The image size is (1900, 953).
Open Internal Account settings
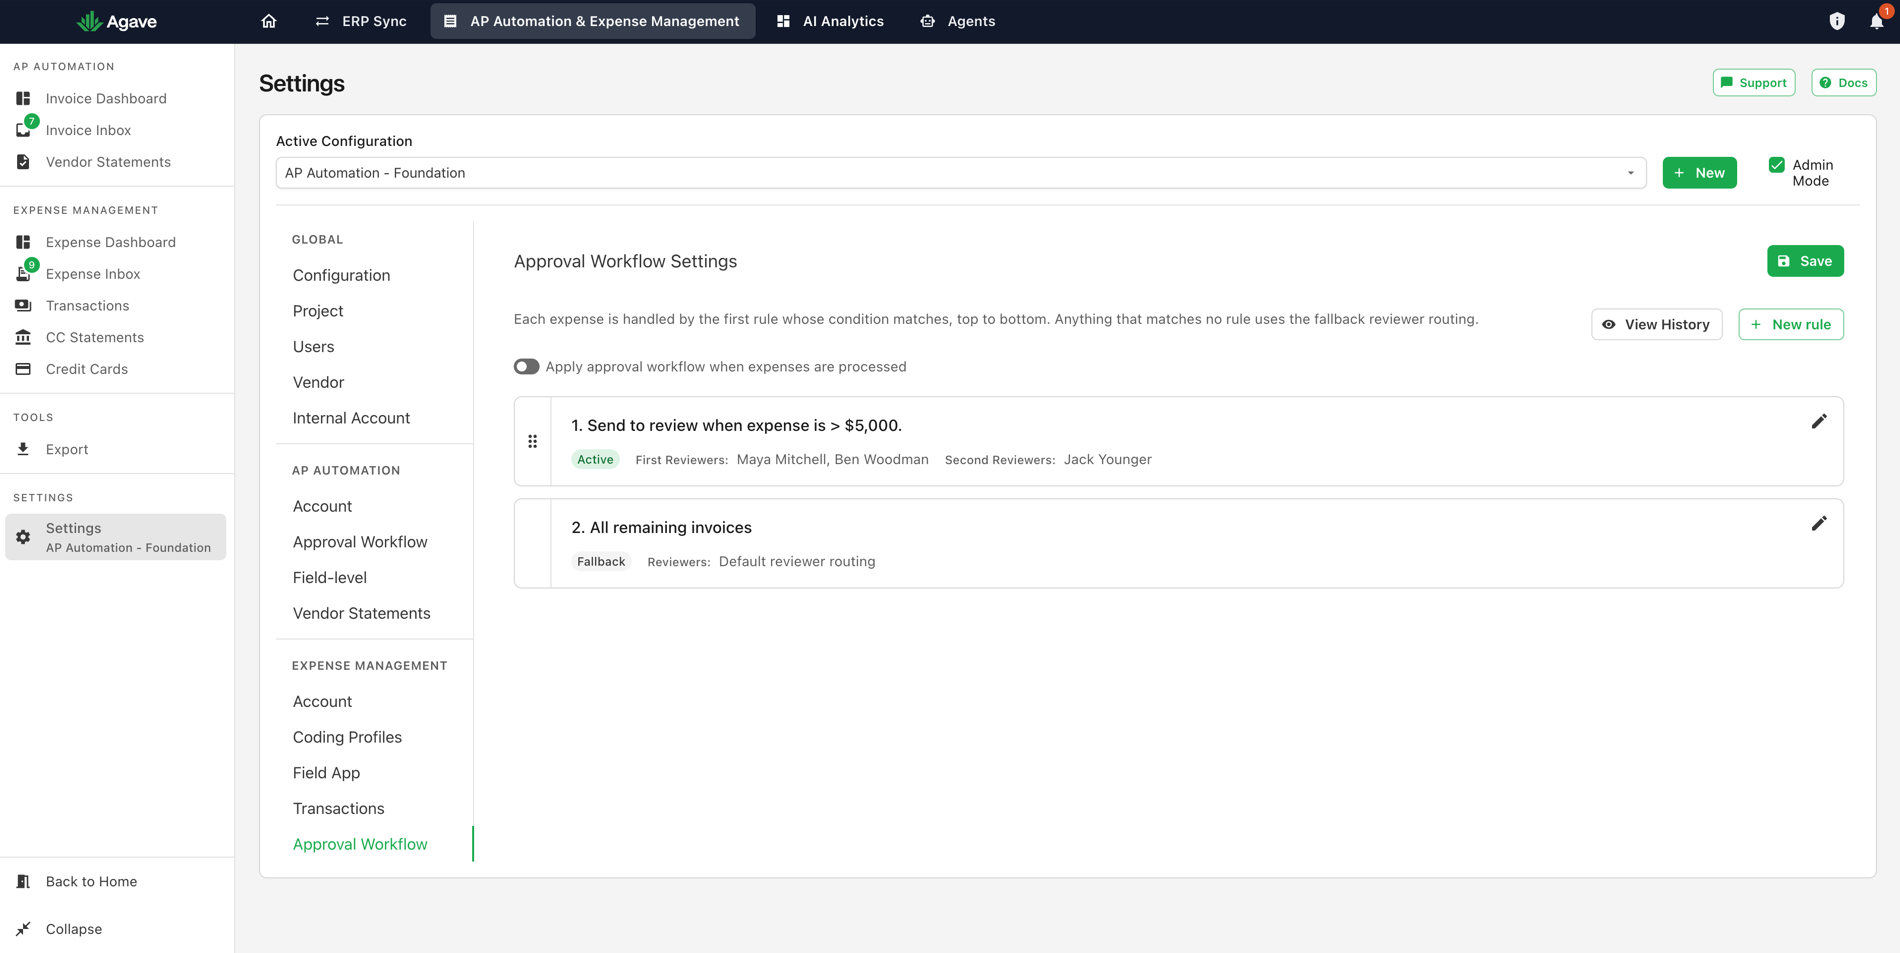tap(351, 418)
